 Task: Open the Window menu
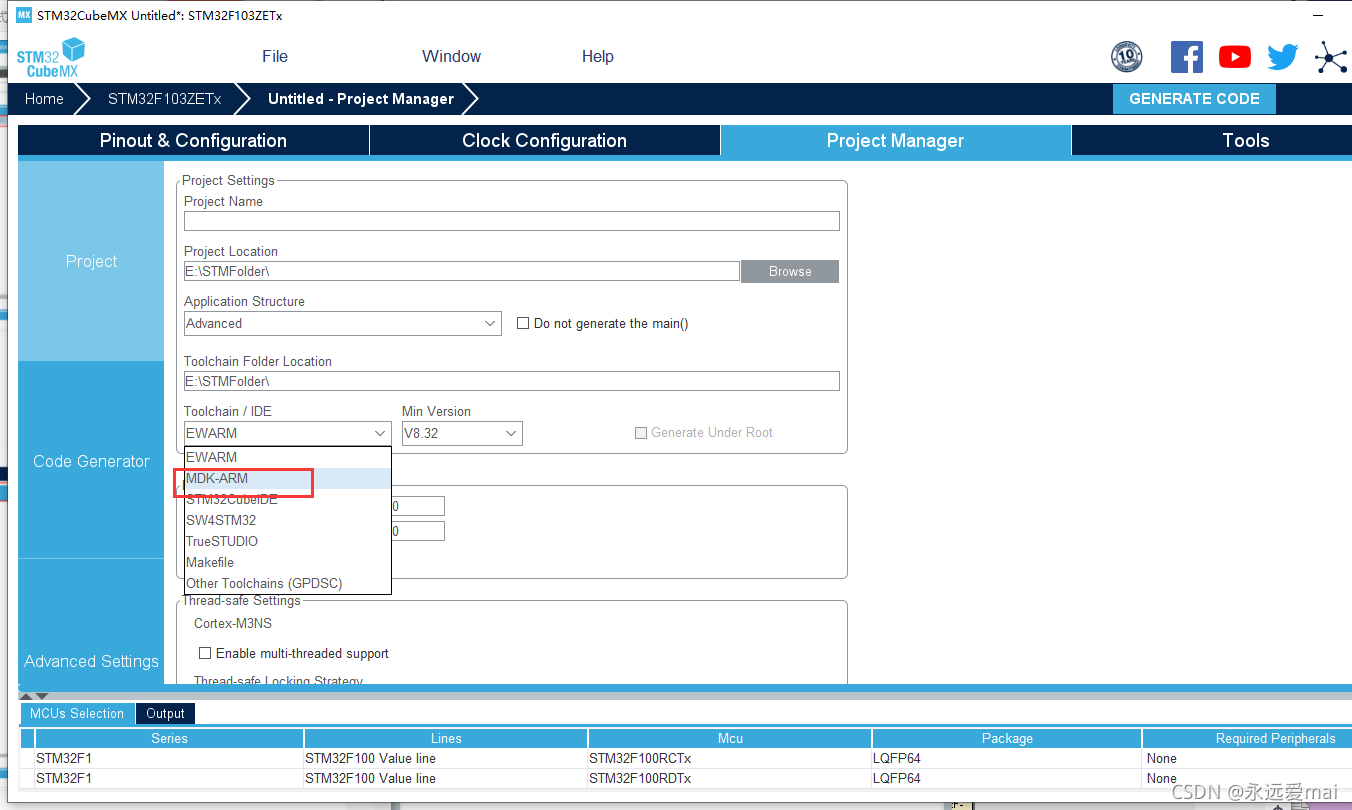pyautogui.click(x=451, y=57)
